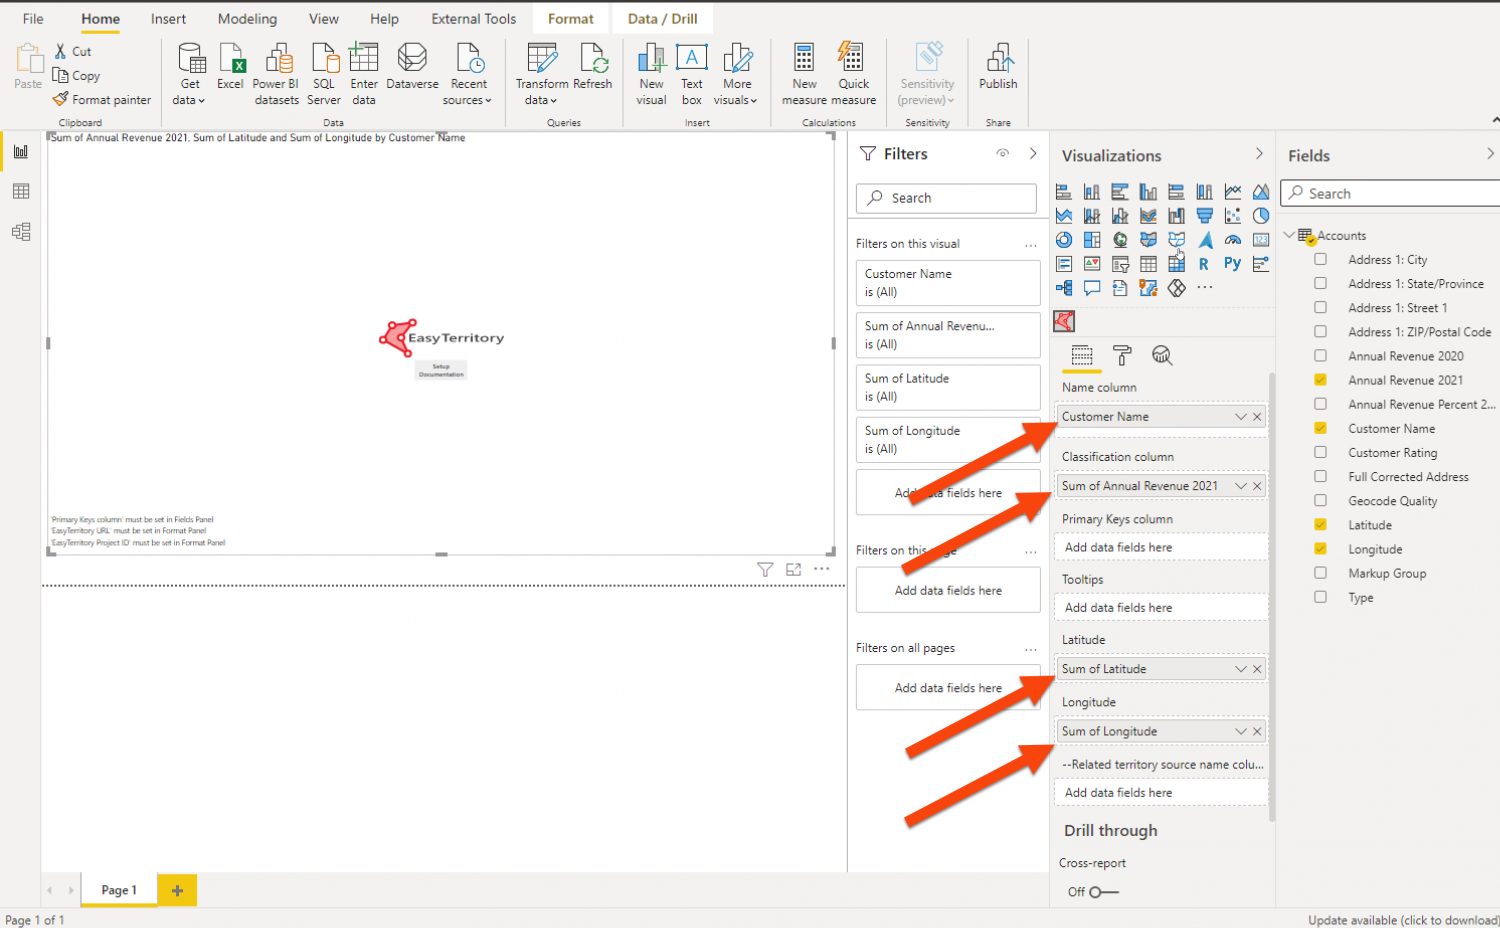The width and height of the screenshot is (1500, 928).
Task: Select the funnel chart visualization icon
Action: point(1204,215)
